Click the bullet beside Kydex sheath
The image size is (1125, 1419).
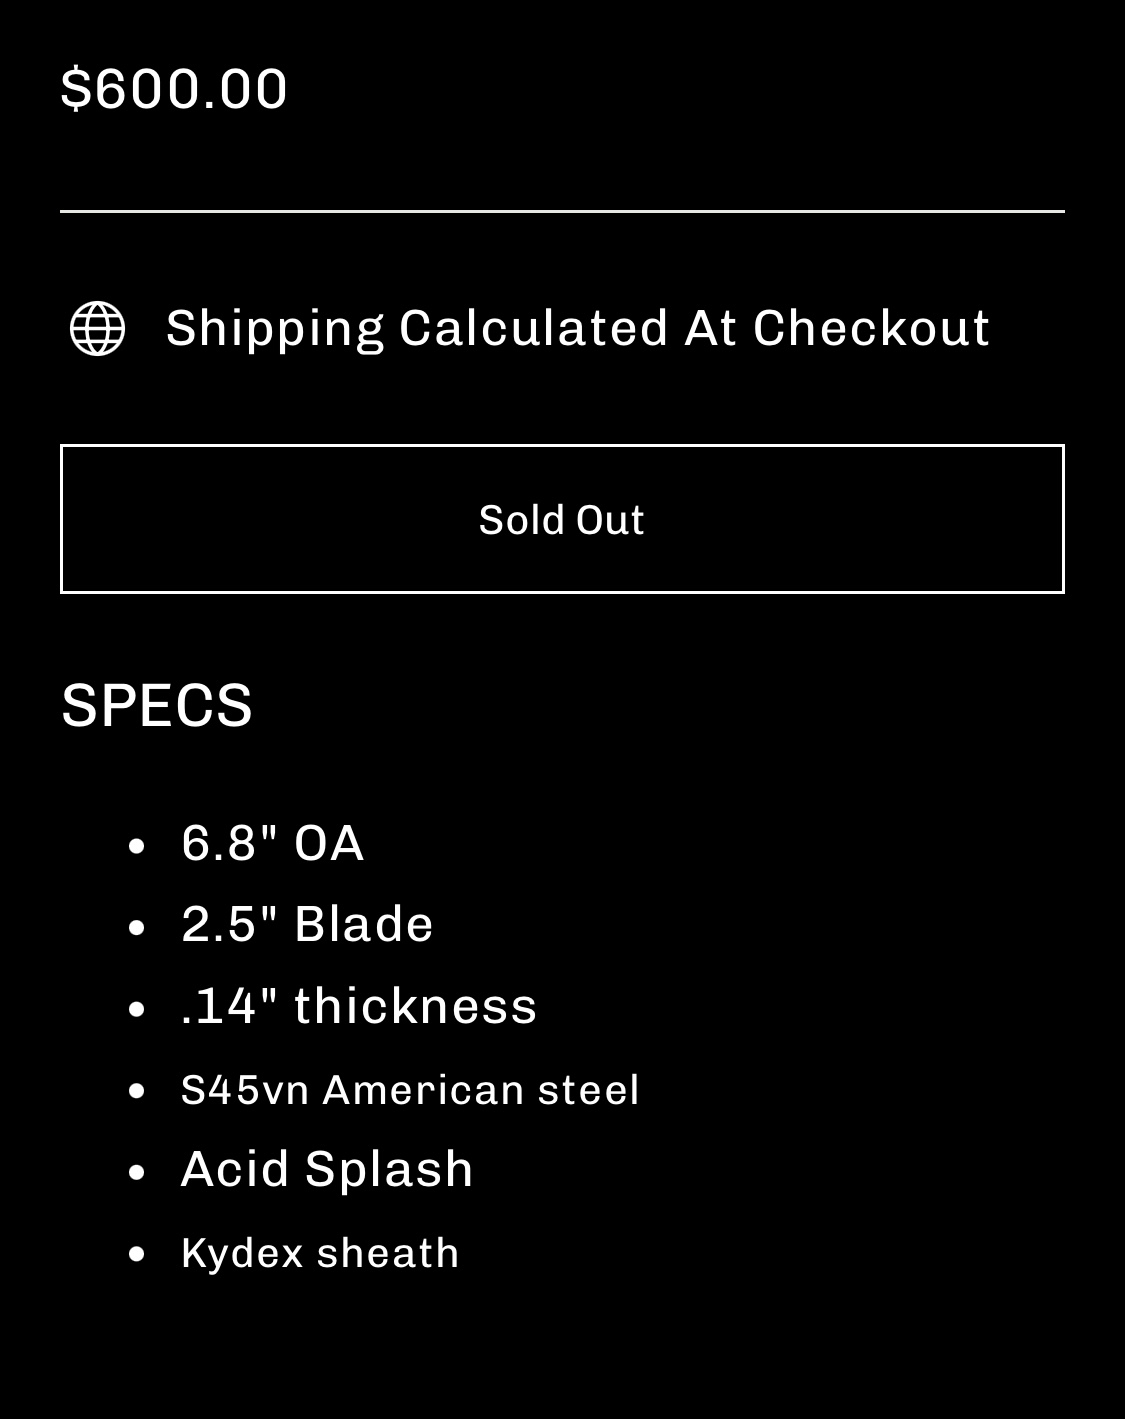tap(138, 1254)
